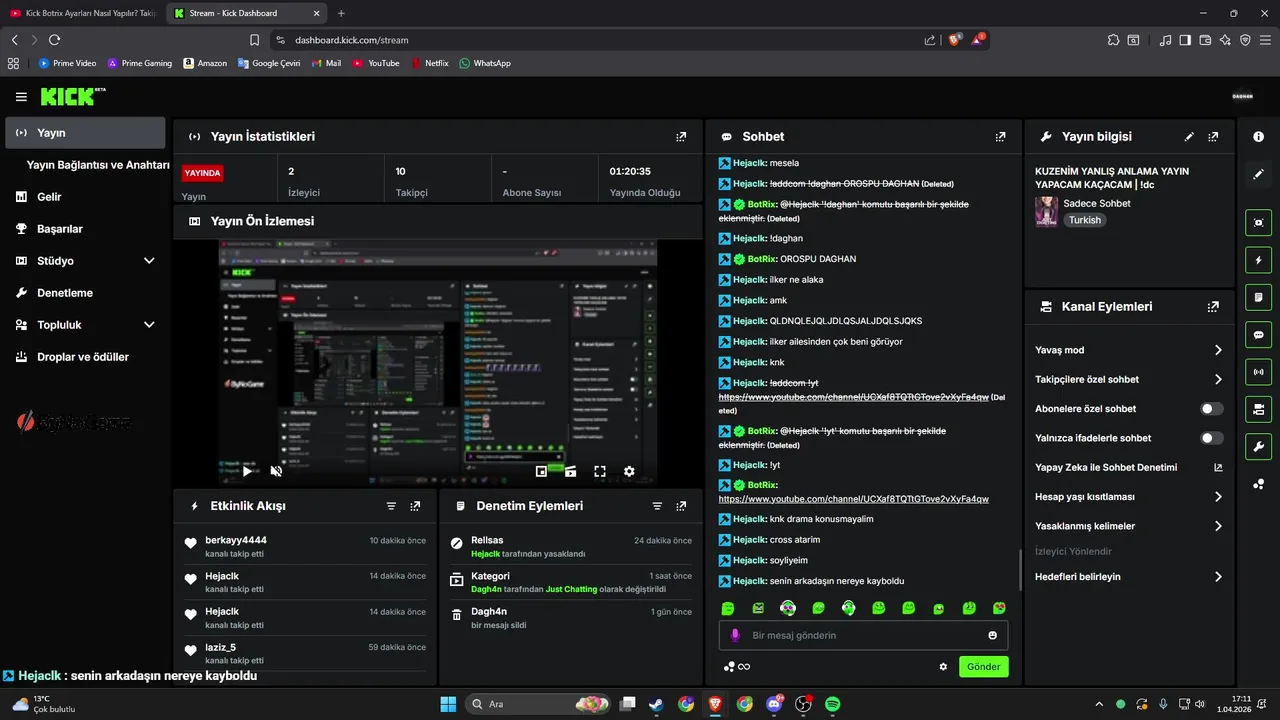Open Yasaklanmış kelimeler settings
This screenshot has width=1280, height=720.
click(x=1129, y=526)
